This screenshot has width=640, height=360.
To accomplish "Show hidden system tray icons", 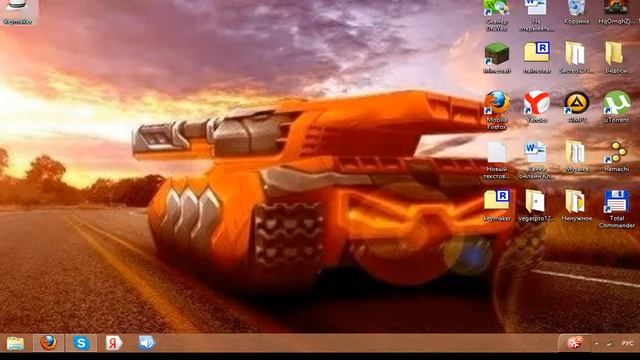I will [597, 344].
